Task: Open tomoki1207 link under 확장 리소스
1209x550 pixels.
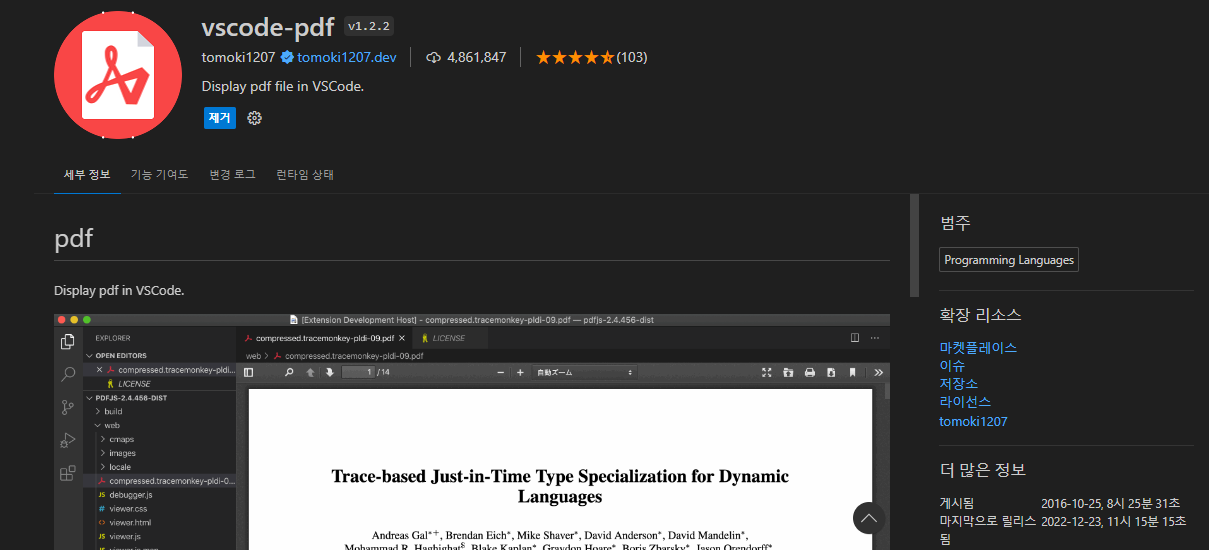Action: (x=973, y=421)
